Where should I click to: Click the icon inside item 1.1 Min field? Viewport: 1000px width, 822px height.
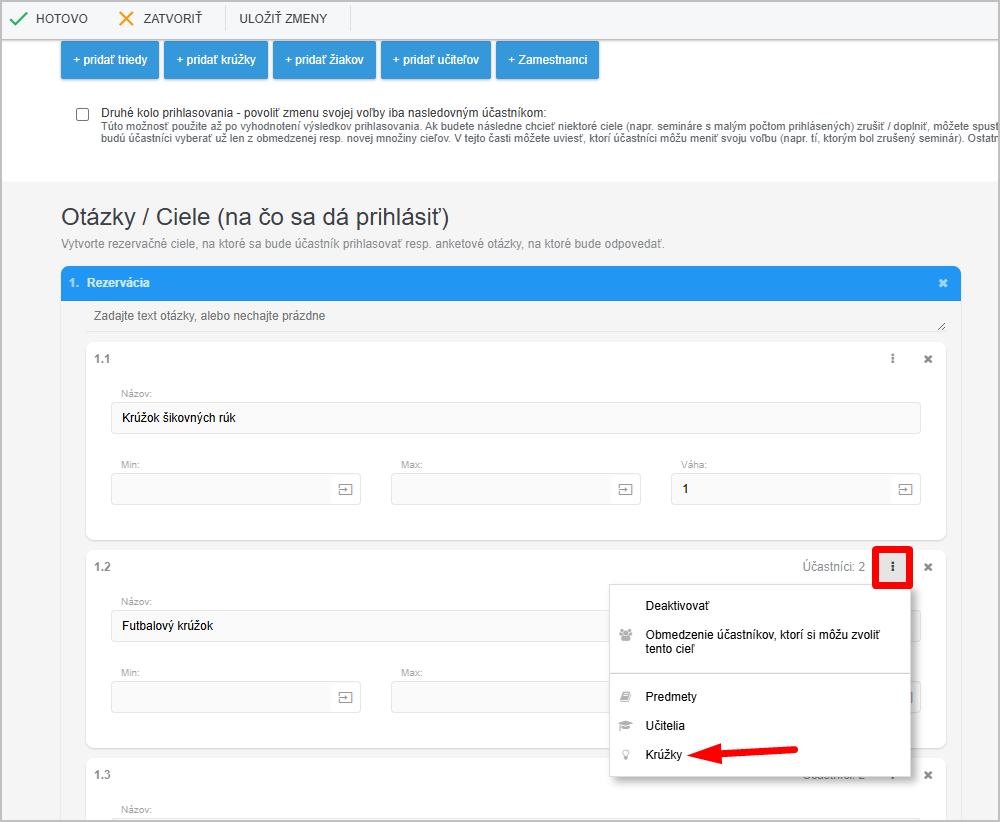pyautogui.click(x=345, y=490)
